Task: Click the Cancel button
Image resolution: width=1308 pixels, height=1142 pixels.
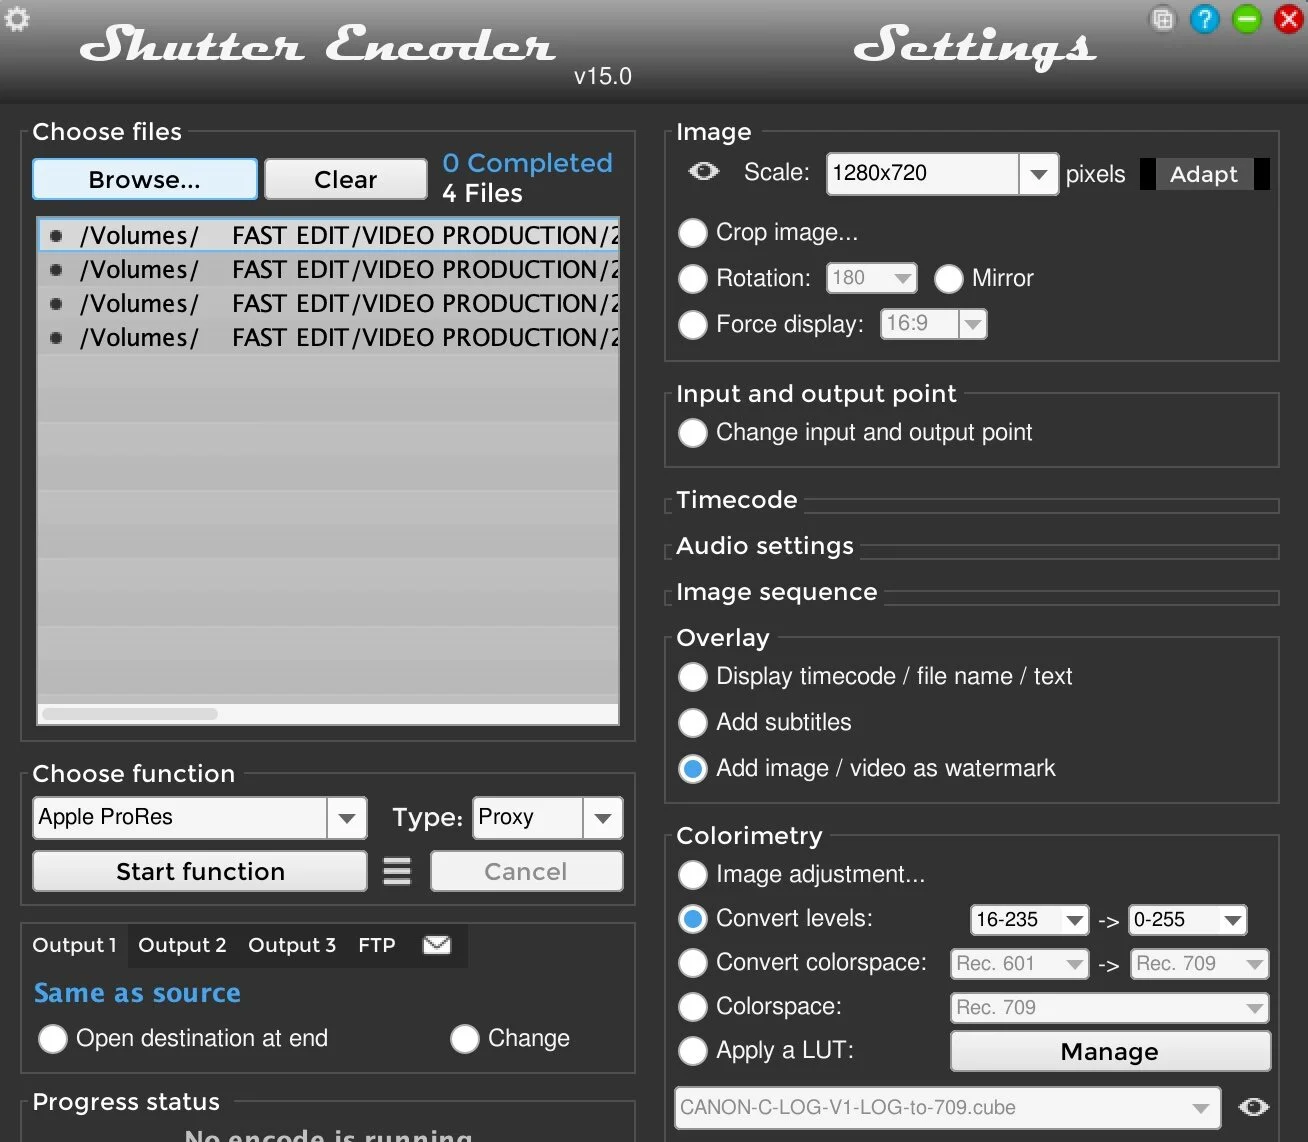Action: 526,871
